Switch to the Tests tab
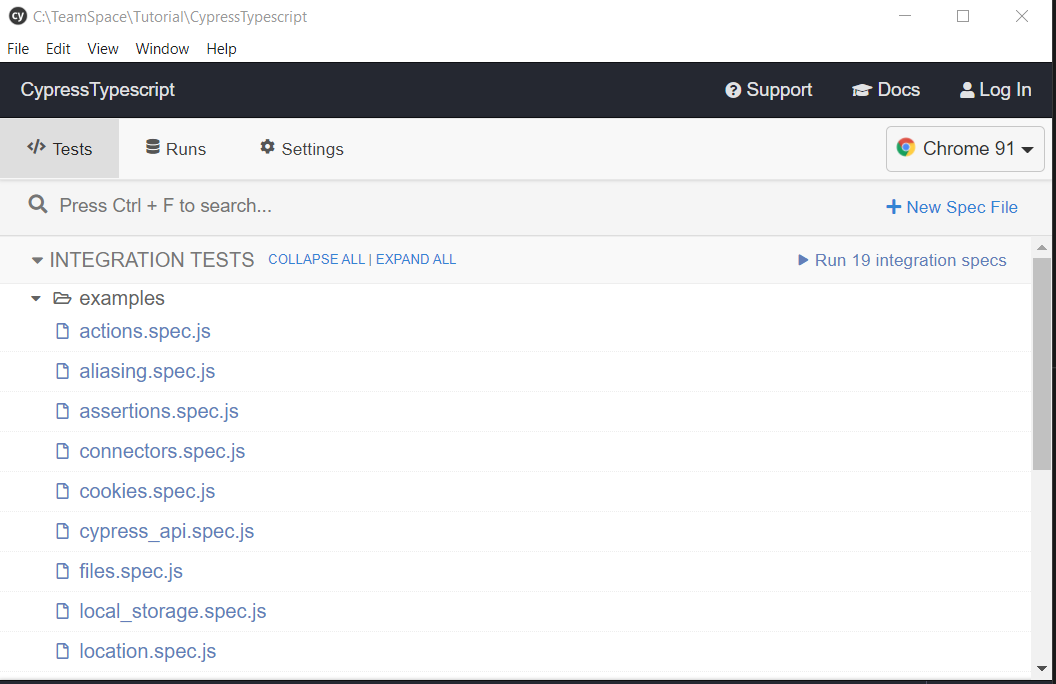Viewport: 1056px width, 684px height. point(59,149)
